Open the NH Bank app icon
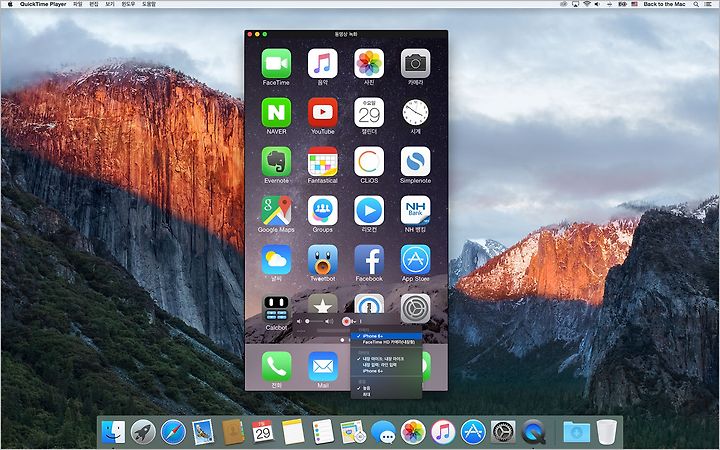 (x=415, y=210)
